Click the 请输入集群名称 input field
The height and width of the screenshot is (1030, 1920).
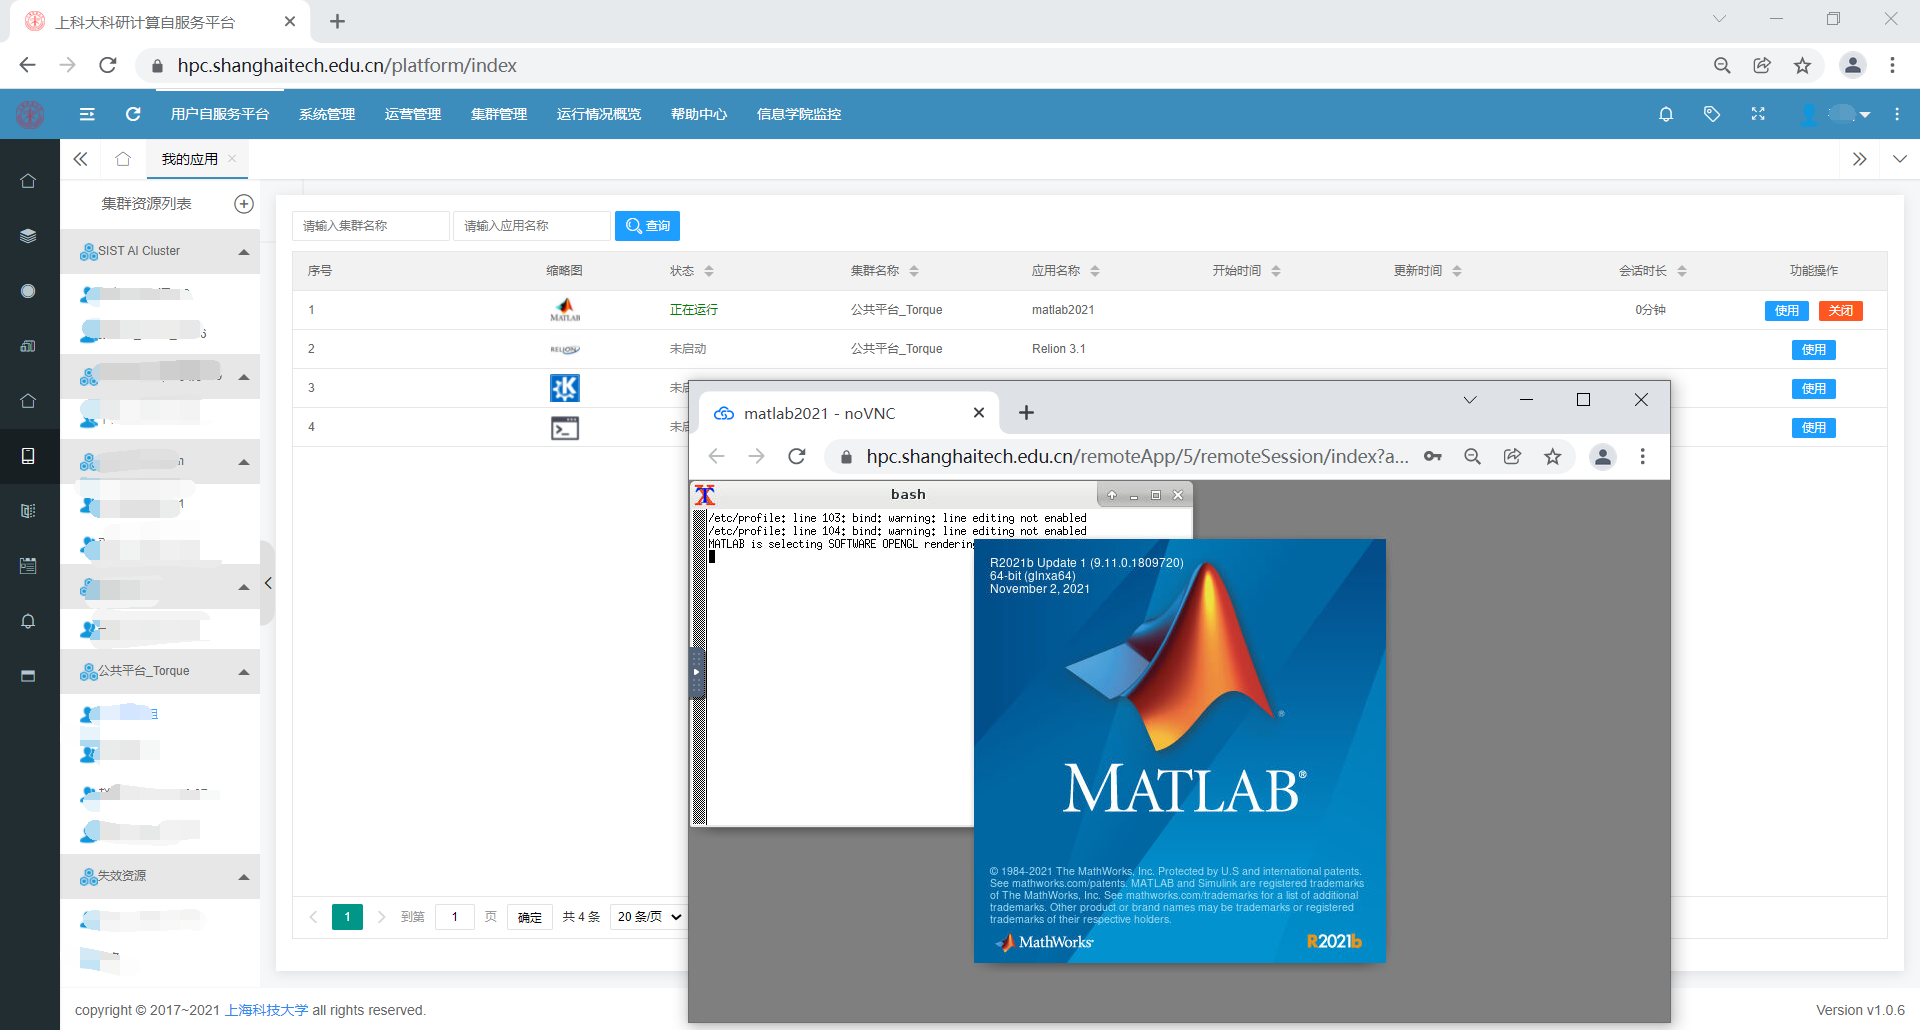[370, 226]
